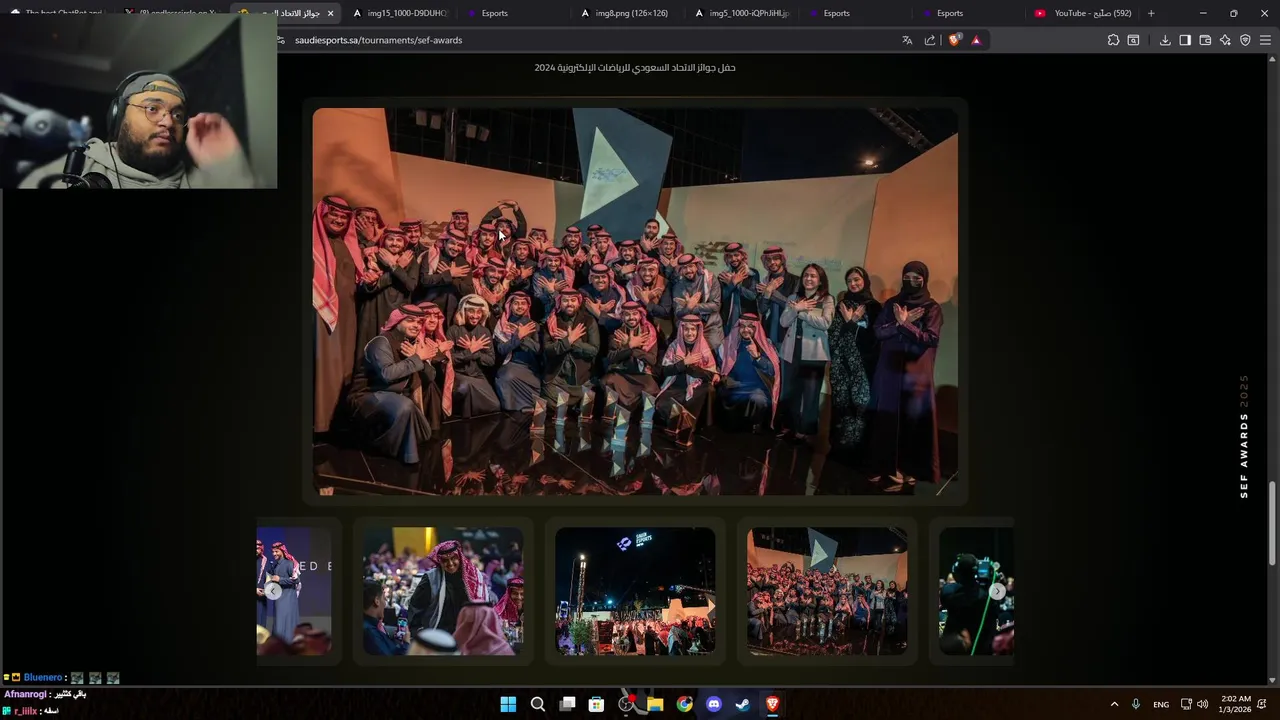Open a new tab with plus button
The image size is (1280, 720).
click(x=1151, y=13)
